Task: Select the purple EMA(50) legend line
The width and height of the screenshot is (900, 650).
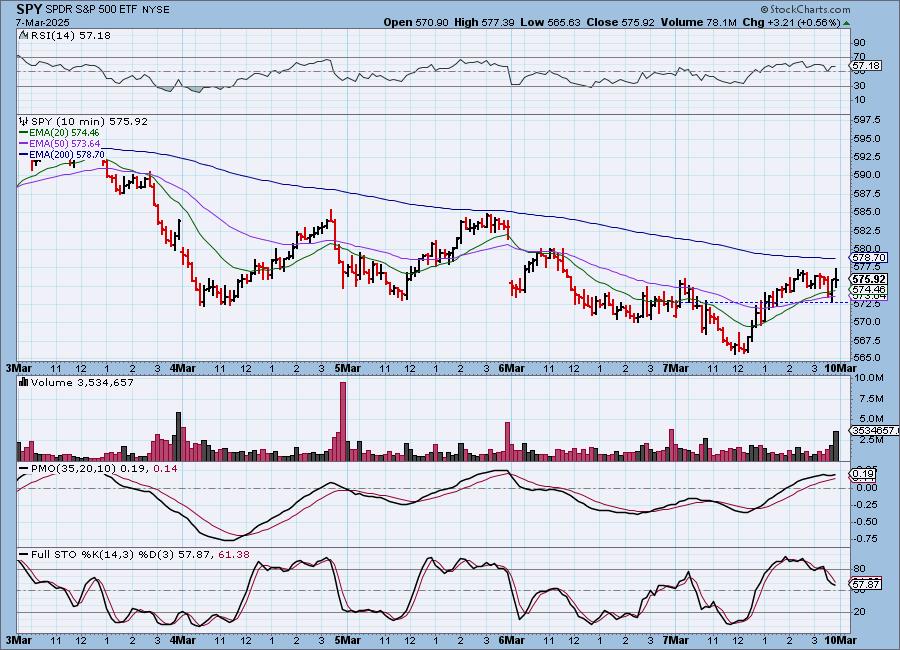Action: coord(24,144)
